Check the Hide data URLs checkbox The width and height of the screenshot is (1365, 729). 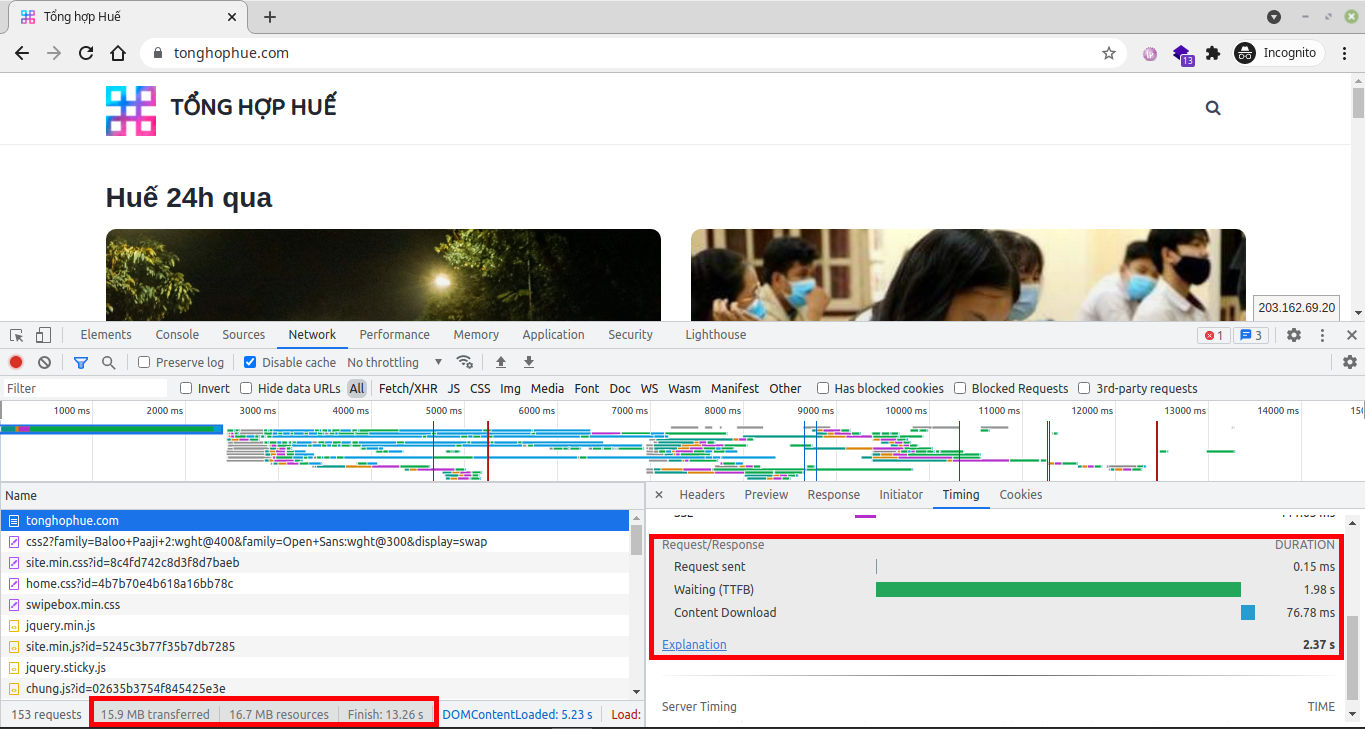245,388
